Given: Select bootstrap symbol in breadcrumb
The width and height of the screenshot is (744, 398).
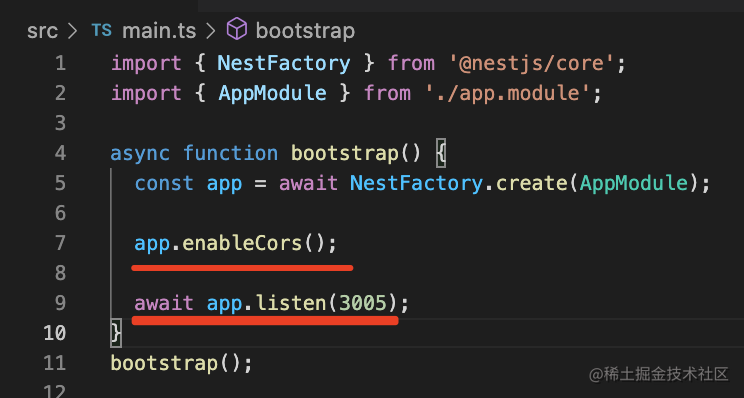Looking at the screenshot, I should click(305, 31).
